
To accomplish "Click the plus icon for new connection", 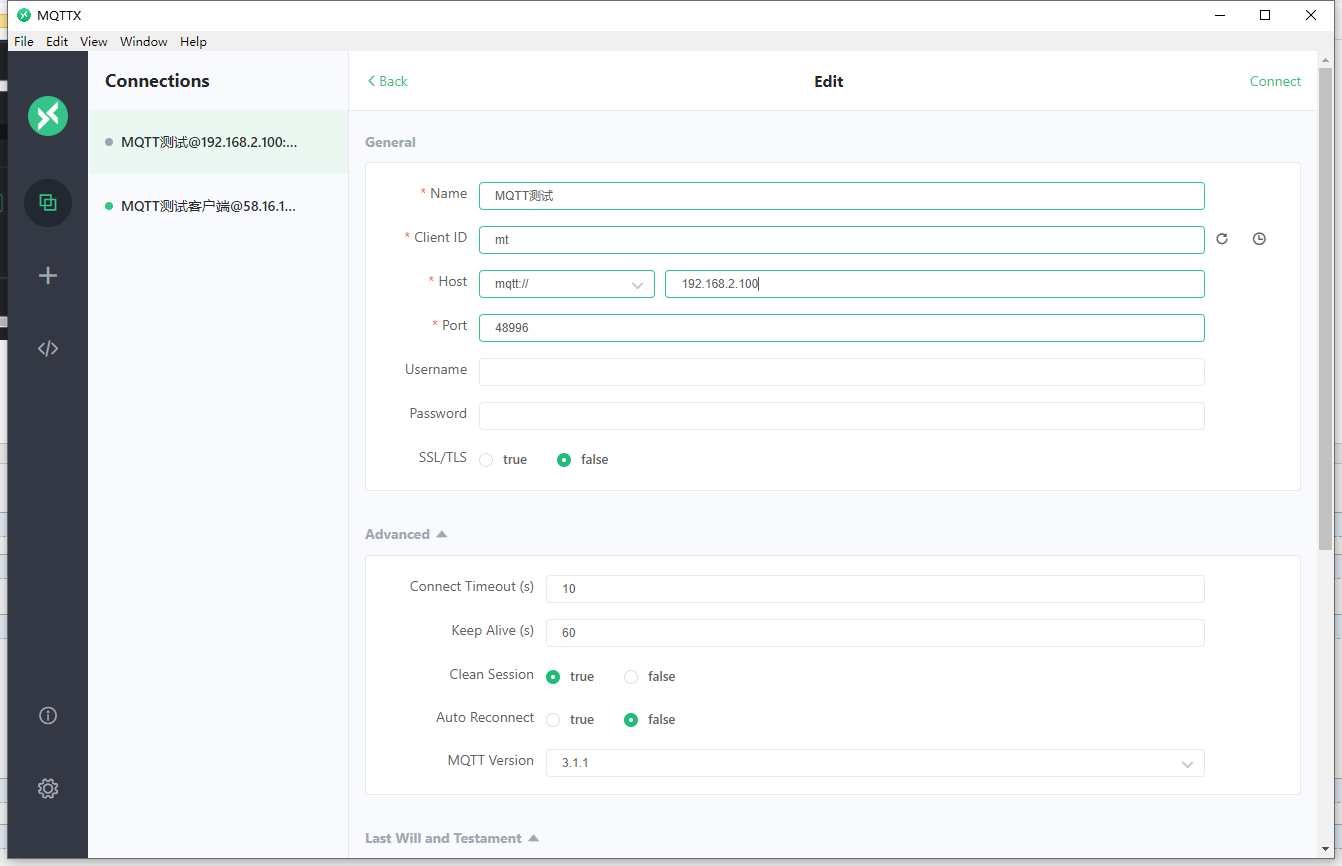I will point(48,275).
